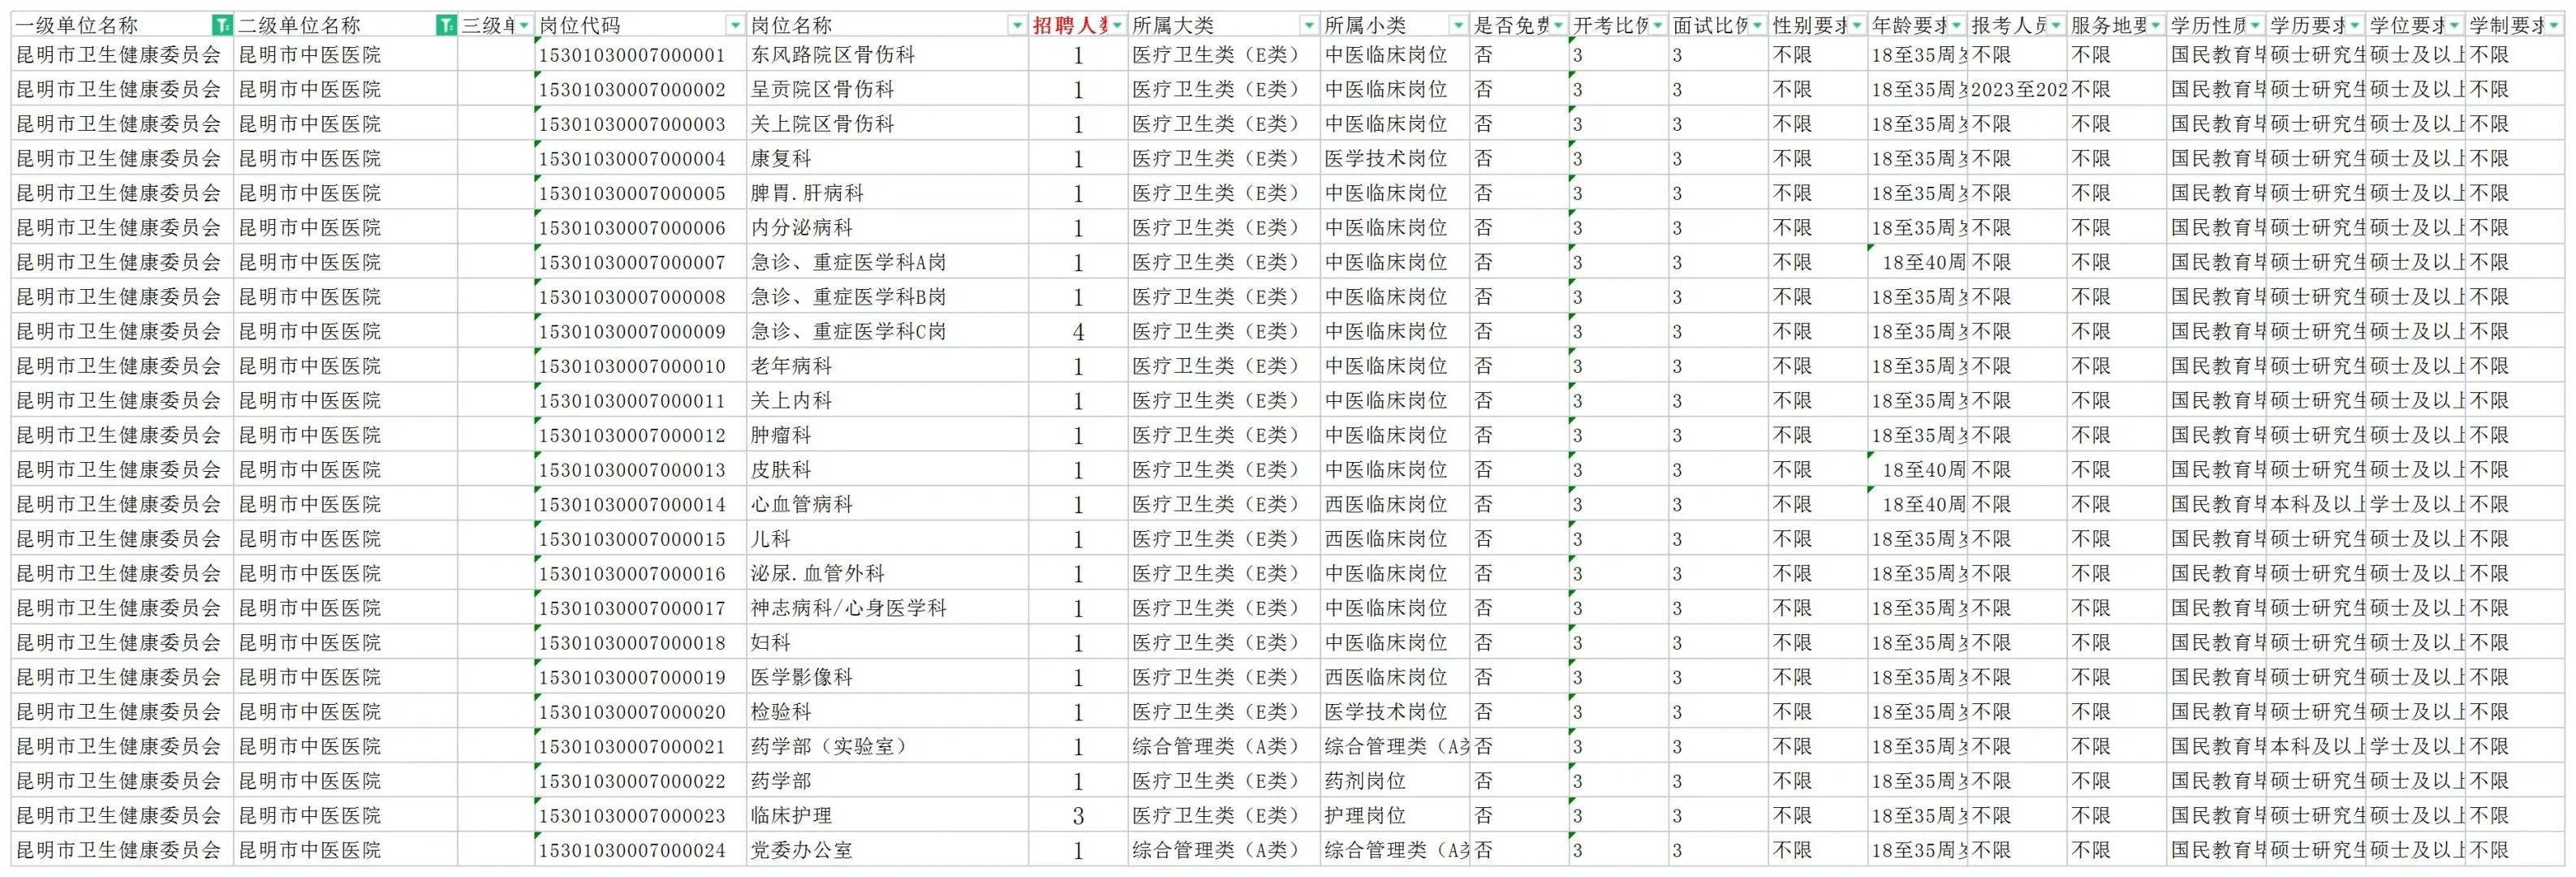Viewport: 2576px width, 877px height.
Task: Click the 肿瘤科 position cell
Action: point(887,435)
